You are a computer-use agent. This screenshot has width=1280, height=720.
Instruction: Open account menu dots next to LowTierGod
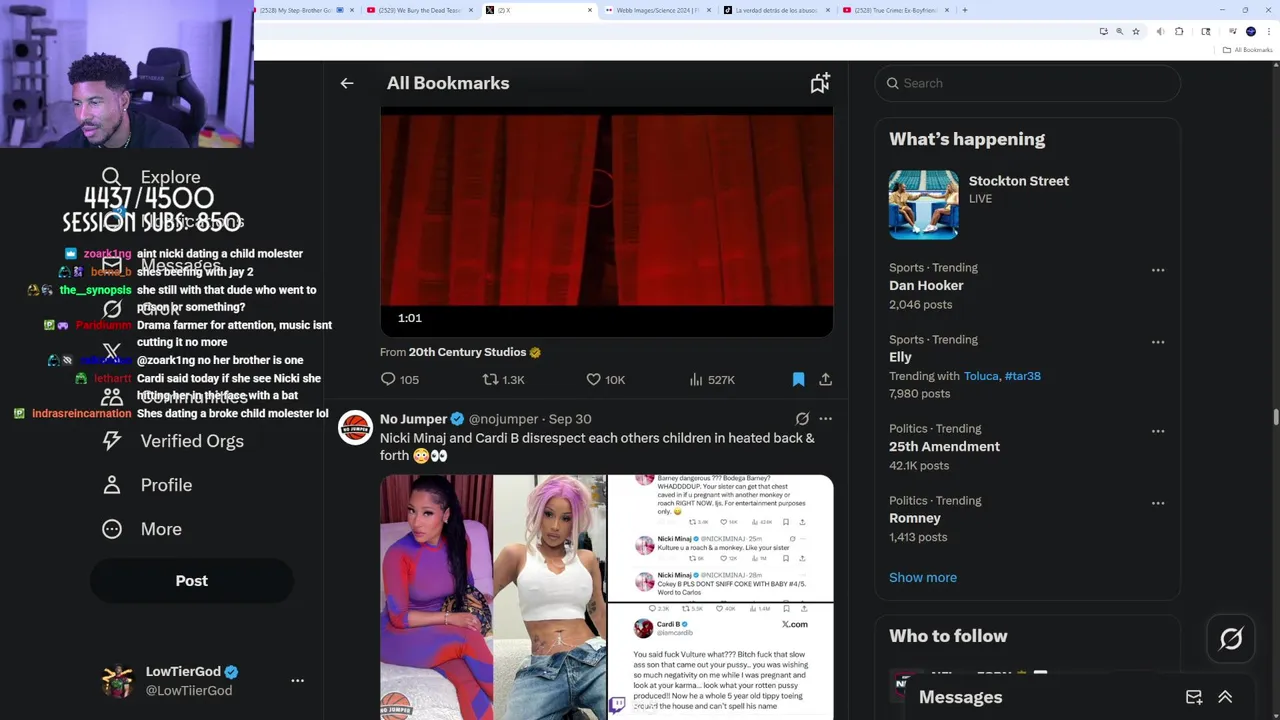(297, 681)
